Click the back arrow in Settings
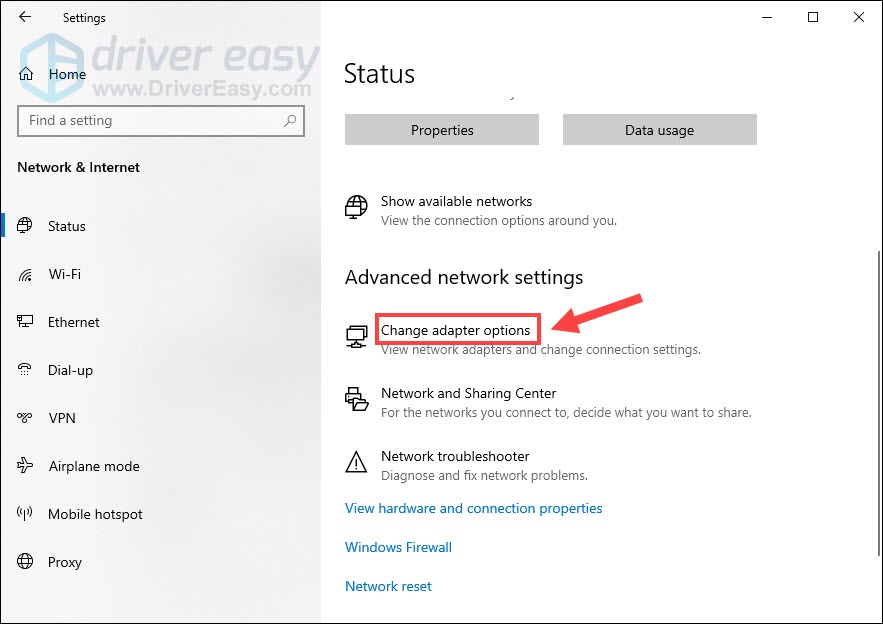This screenshot has width=883, height=624. click(x=25, y=17)
